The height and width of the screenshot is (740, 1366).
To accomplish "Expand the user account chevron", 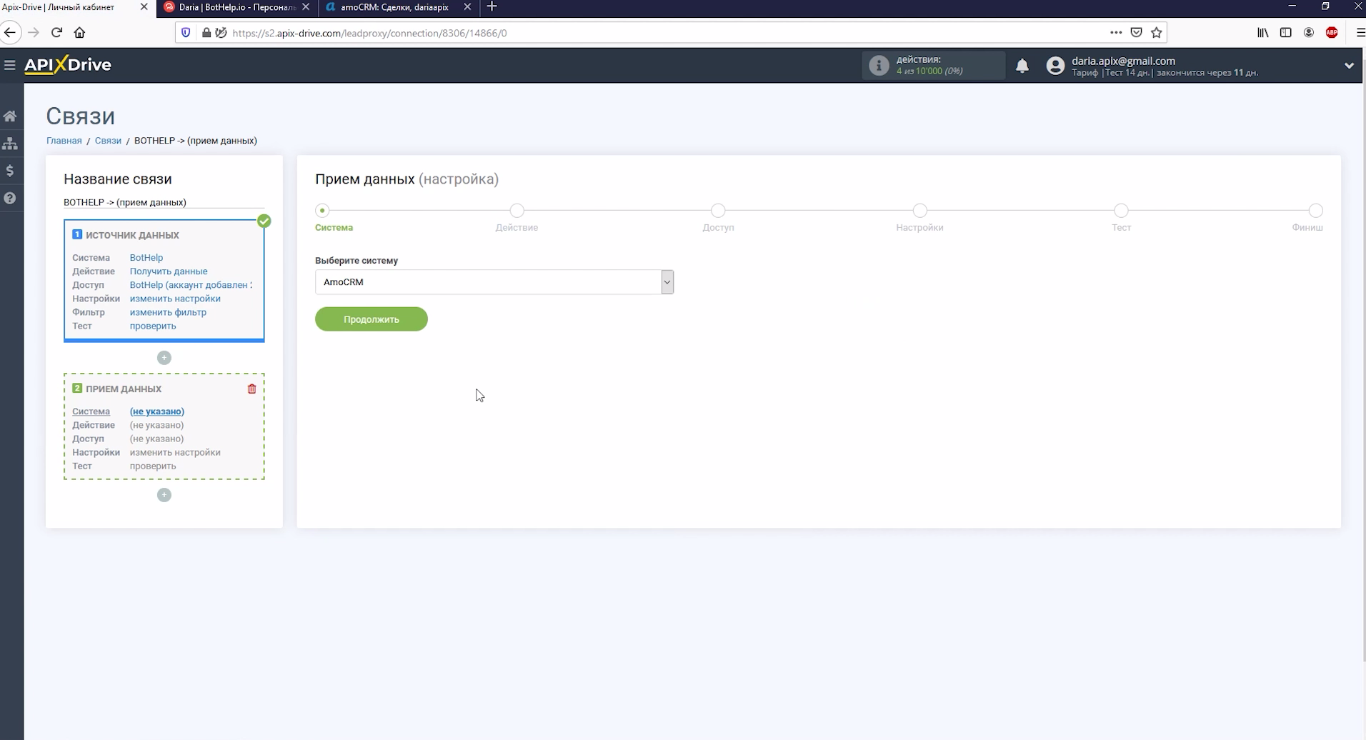I will pyautogui.click(x=1349, y=66).
